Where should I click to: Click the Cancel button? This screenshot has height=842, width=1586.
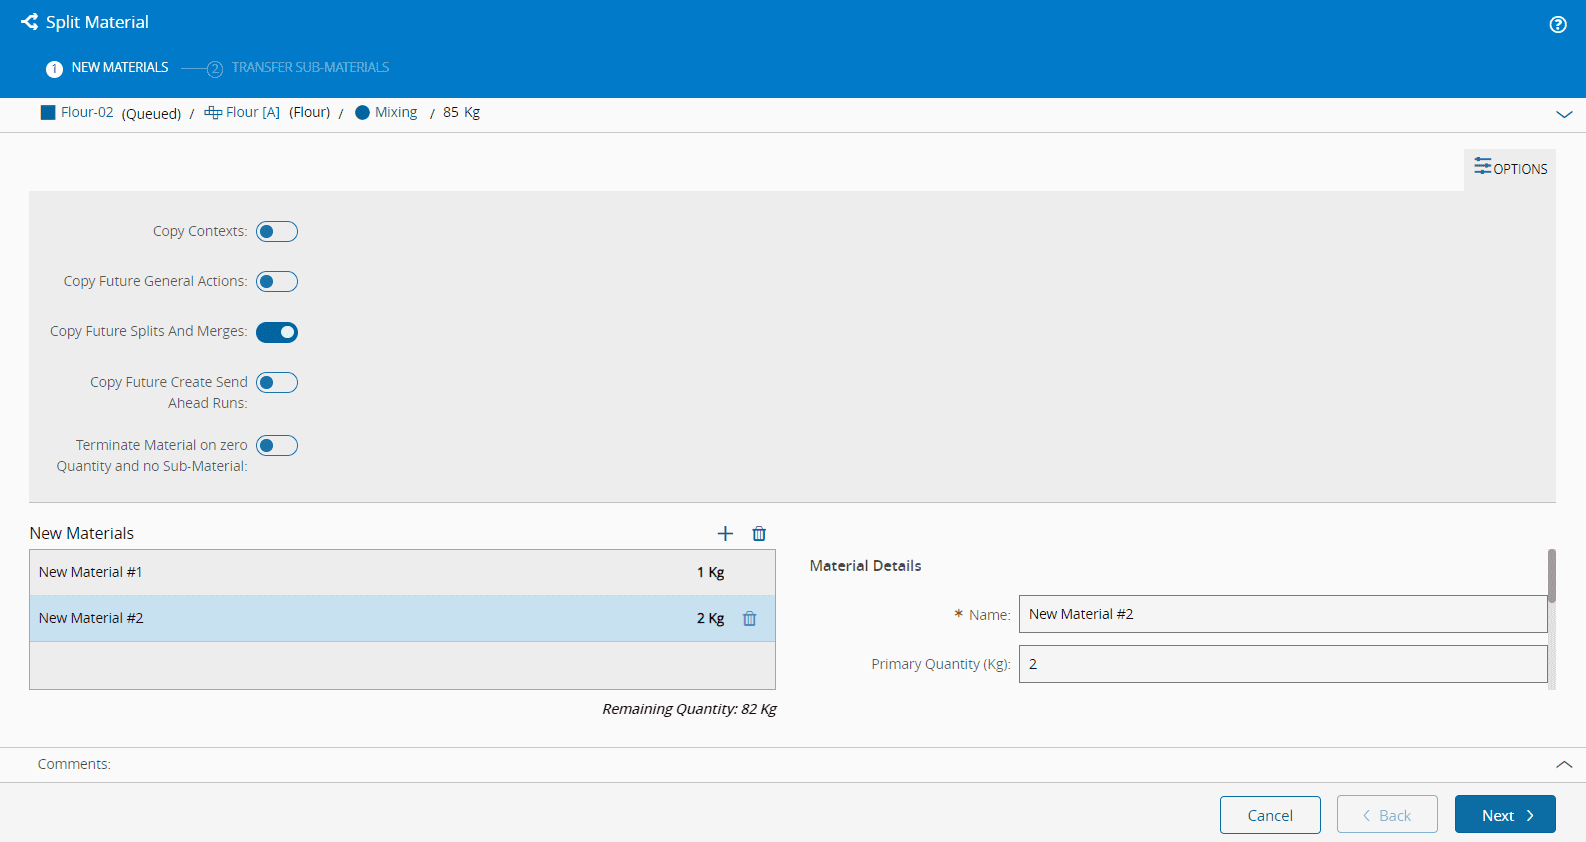[1269, 815]
